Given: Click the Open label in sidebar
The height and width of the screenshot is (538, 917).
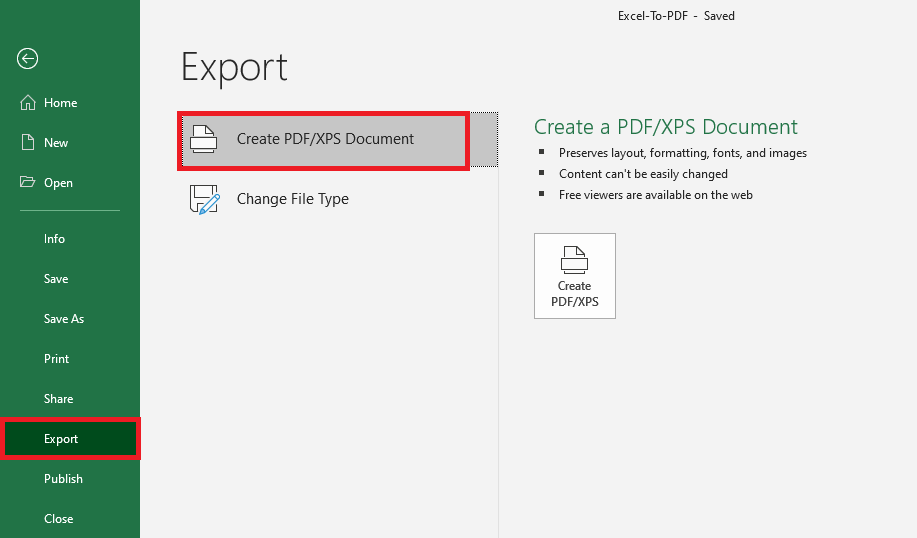Looking at the screenshot, I should tap(58, 183).
